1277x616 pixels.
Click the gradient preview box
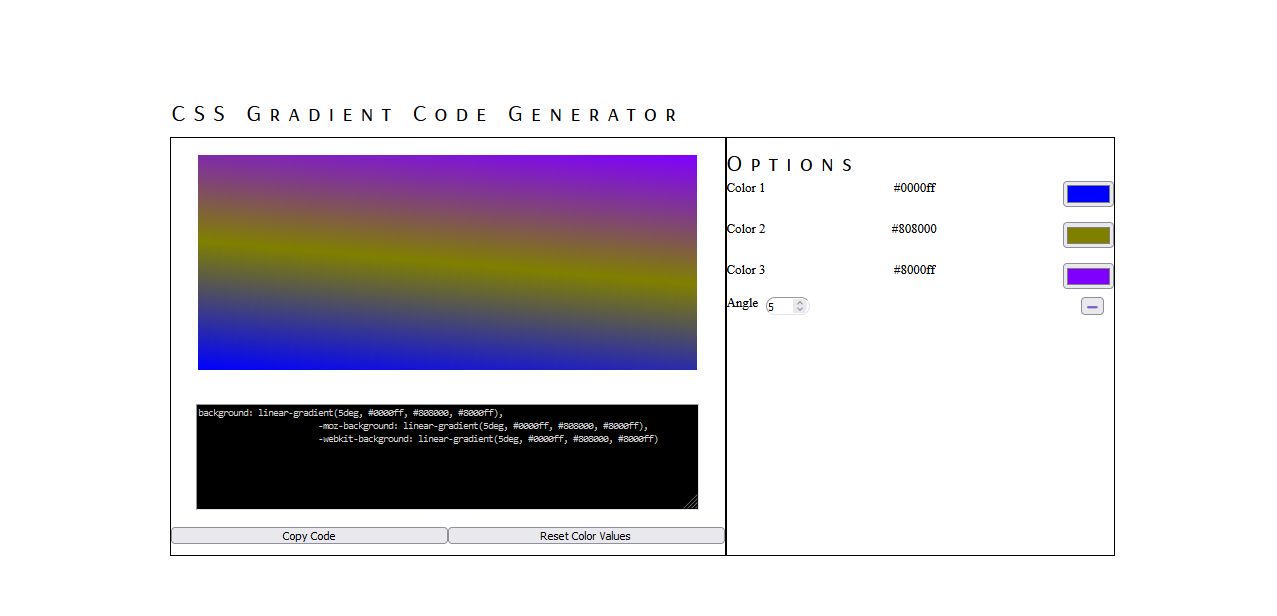coord(447,262)
